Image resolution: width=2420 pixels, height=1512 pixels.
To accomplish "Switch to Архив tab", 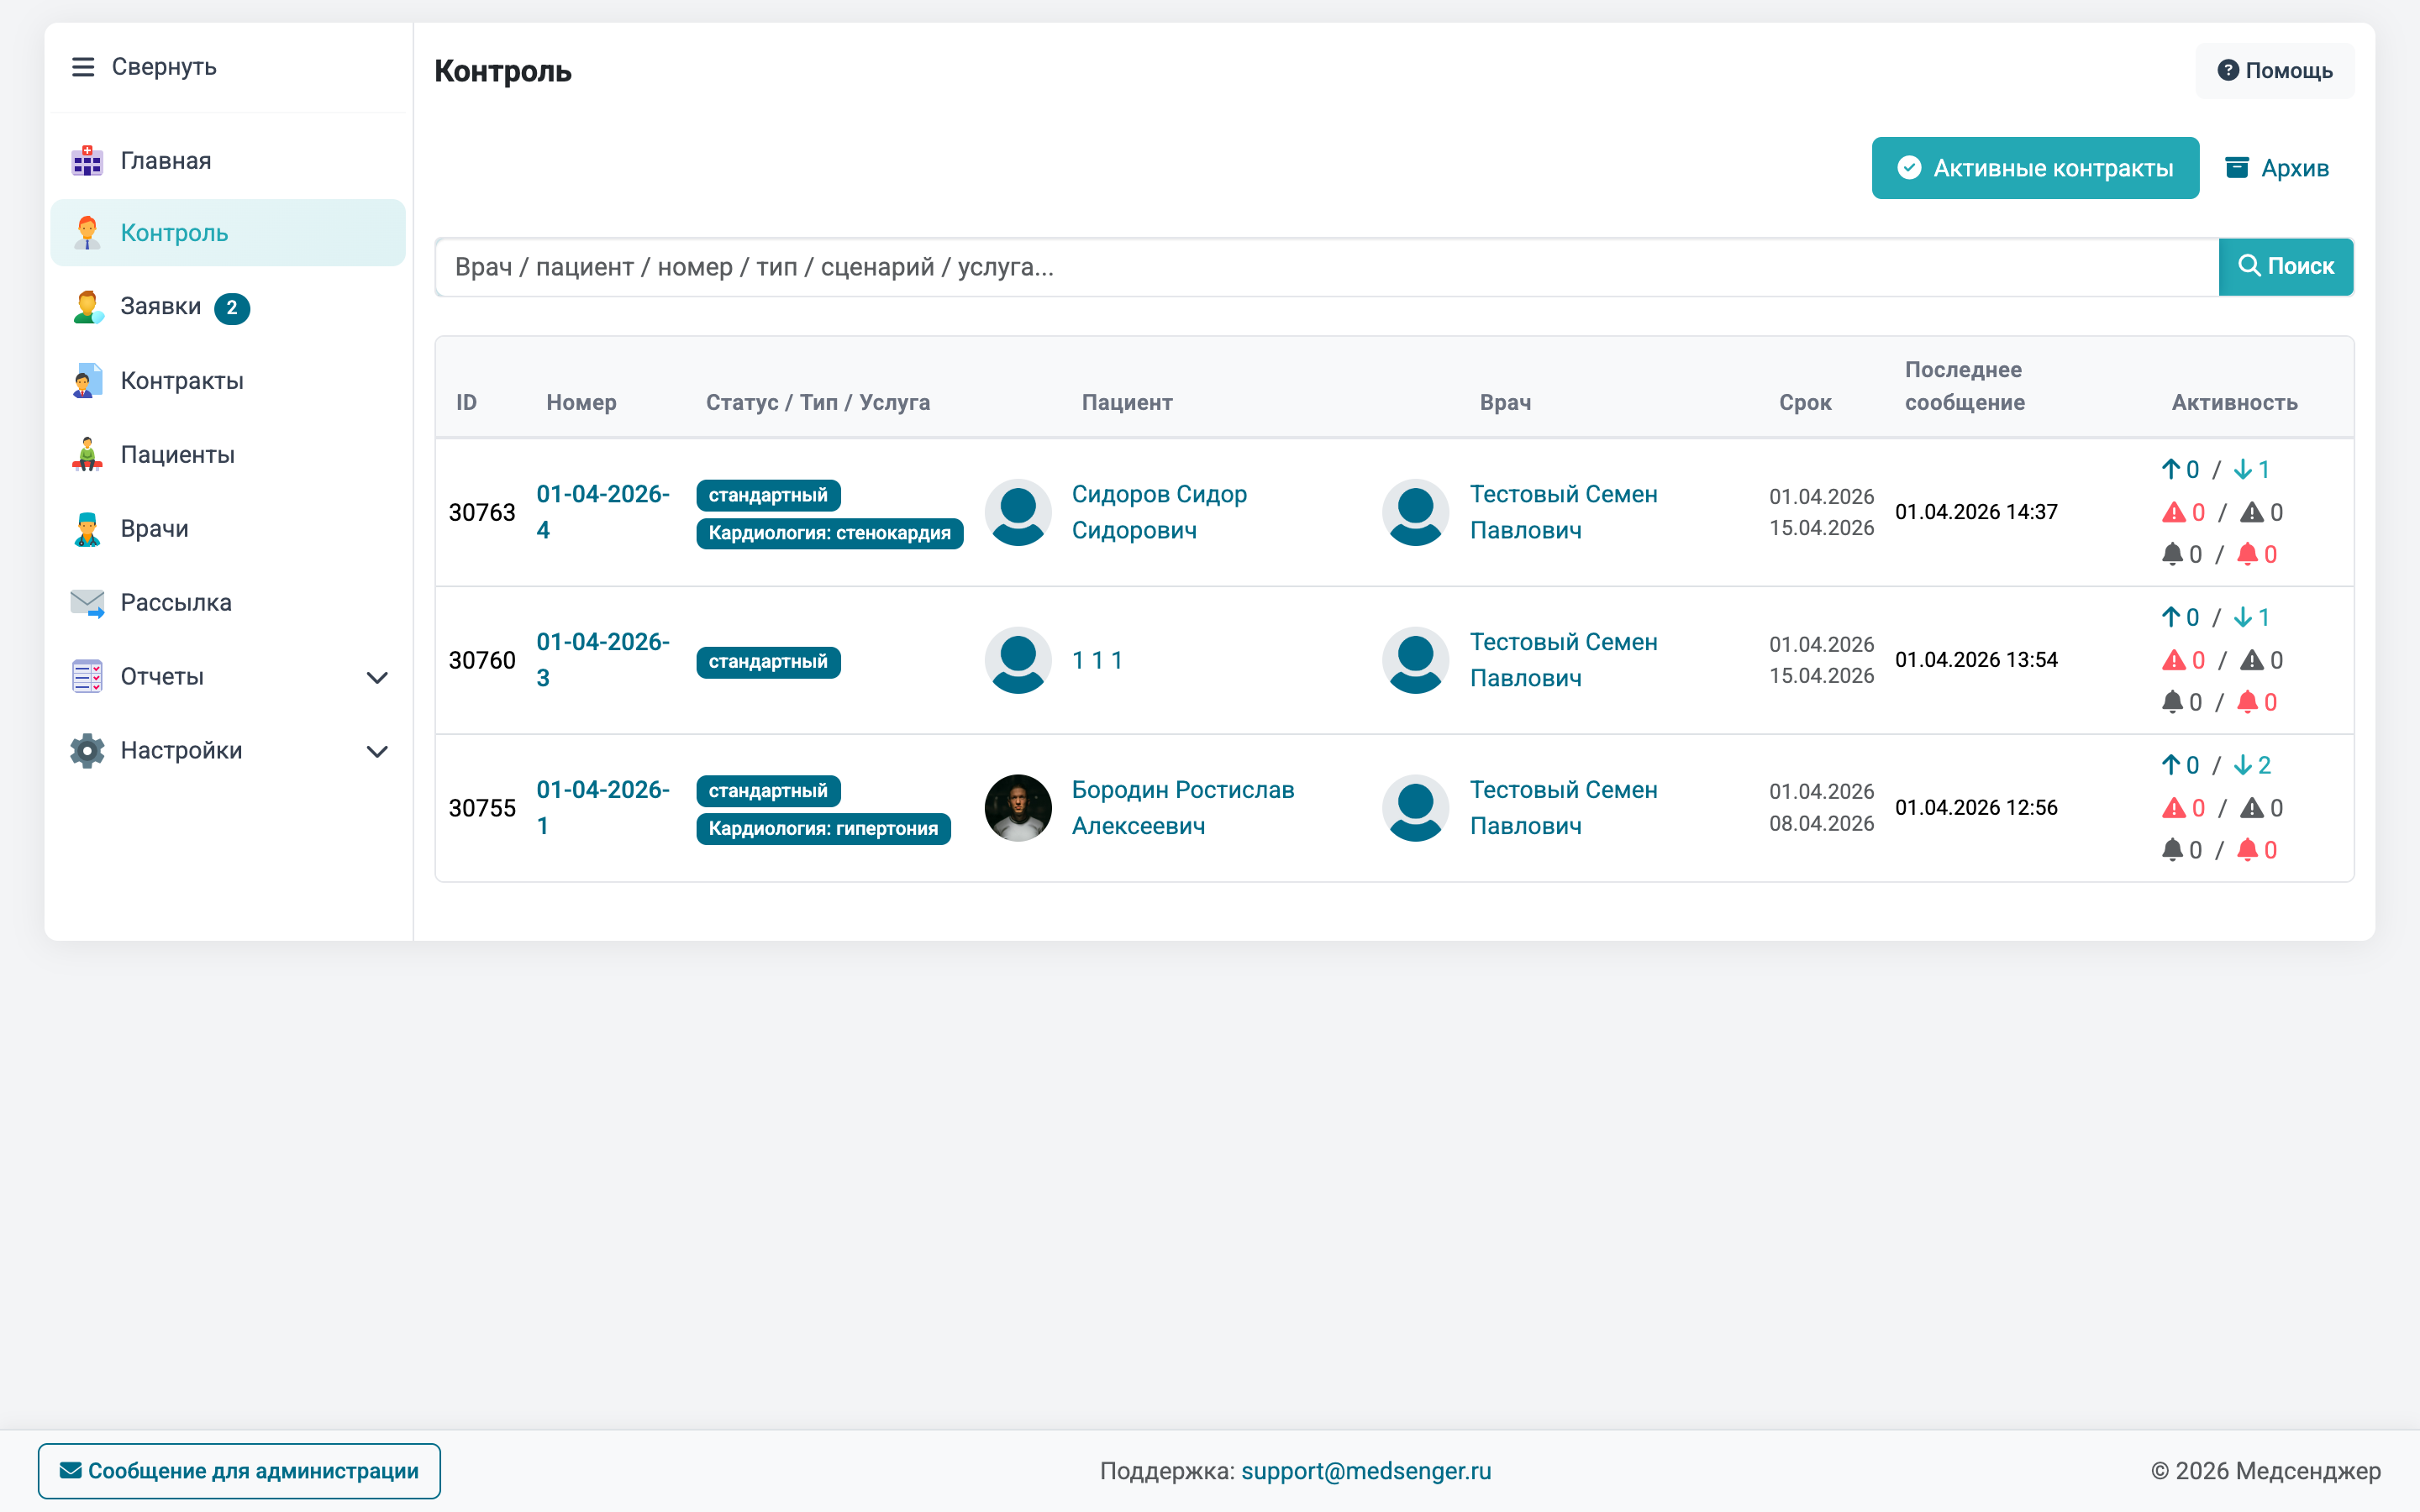I will click(x=2277, y=168).
